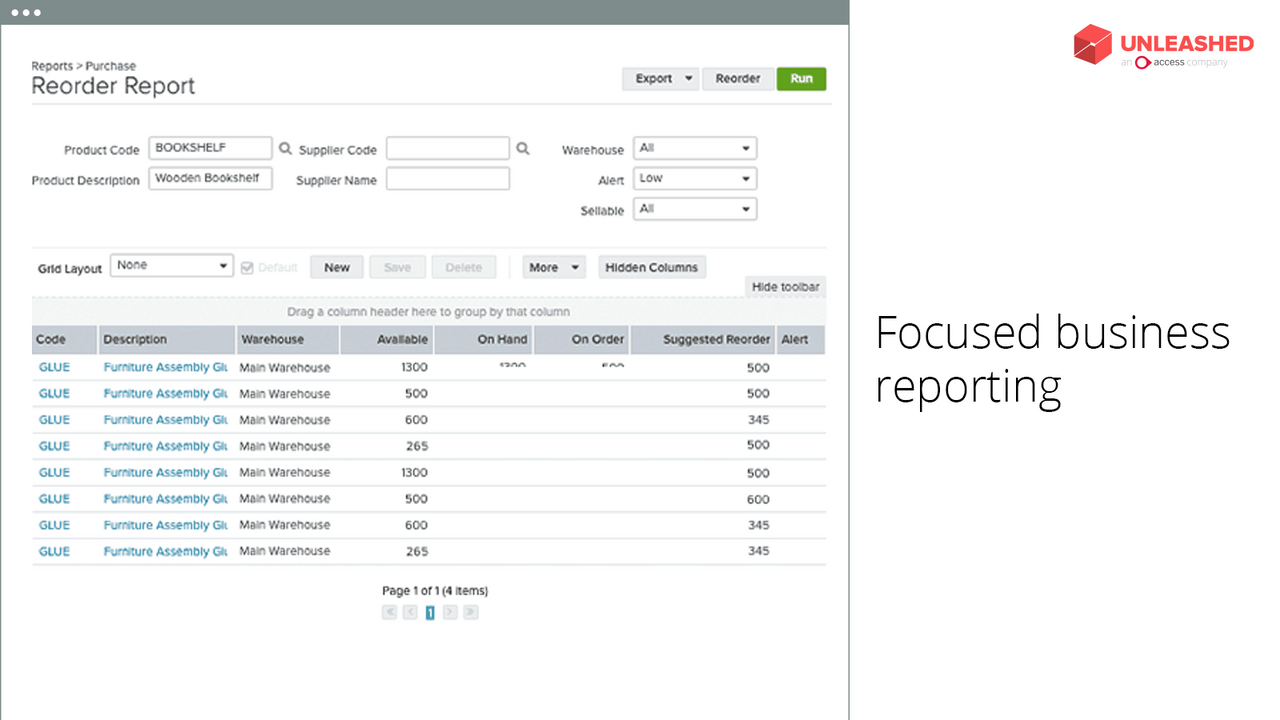This screenshot has height=720, width=1280.
Task: Sort by the On Hand column header
Action: (484, 340)
